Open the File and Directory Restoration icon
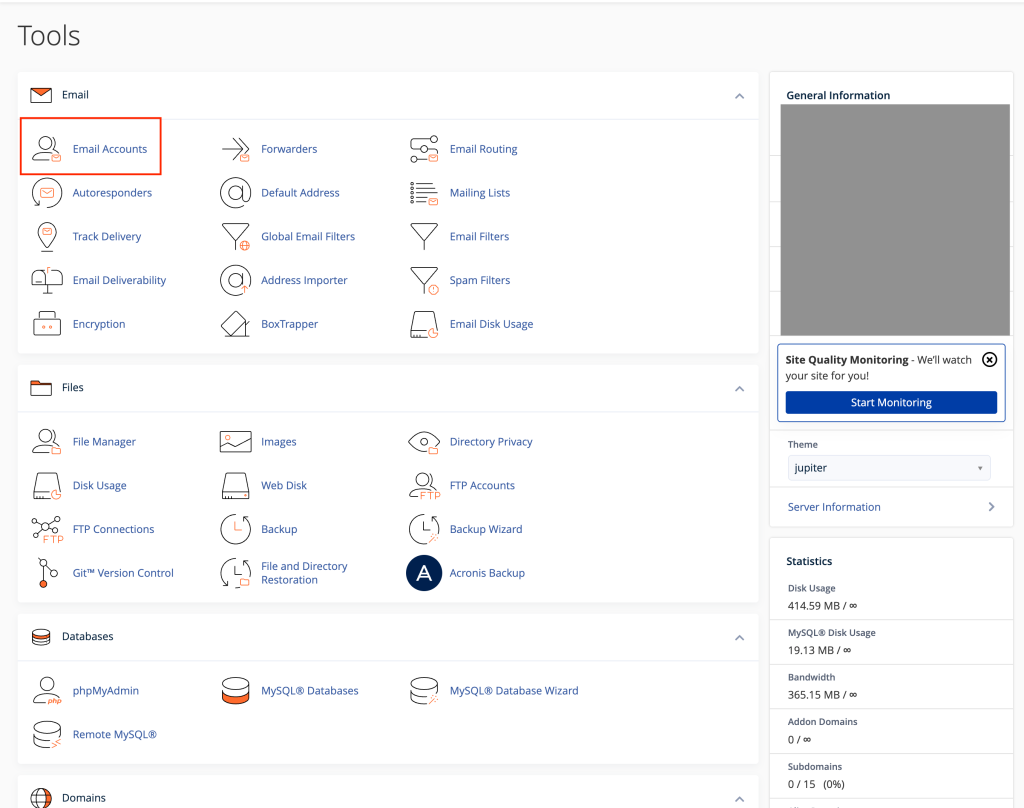This screenshot has width=1024, height=808. 236,573
